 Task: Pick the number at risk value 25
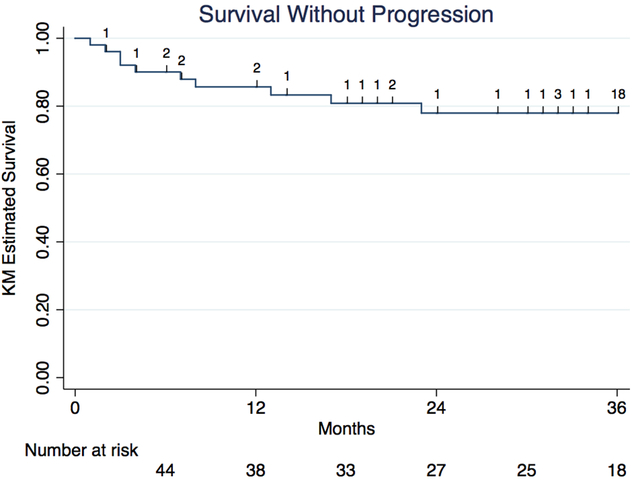point(526,469)
